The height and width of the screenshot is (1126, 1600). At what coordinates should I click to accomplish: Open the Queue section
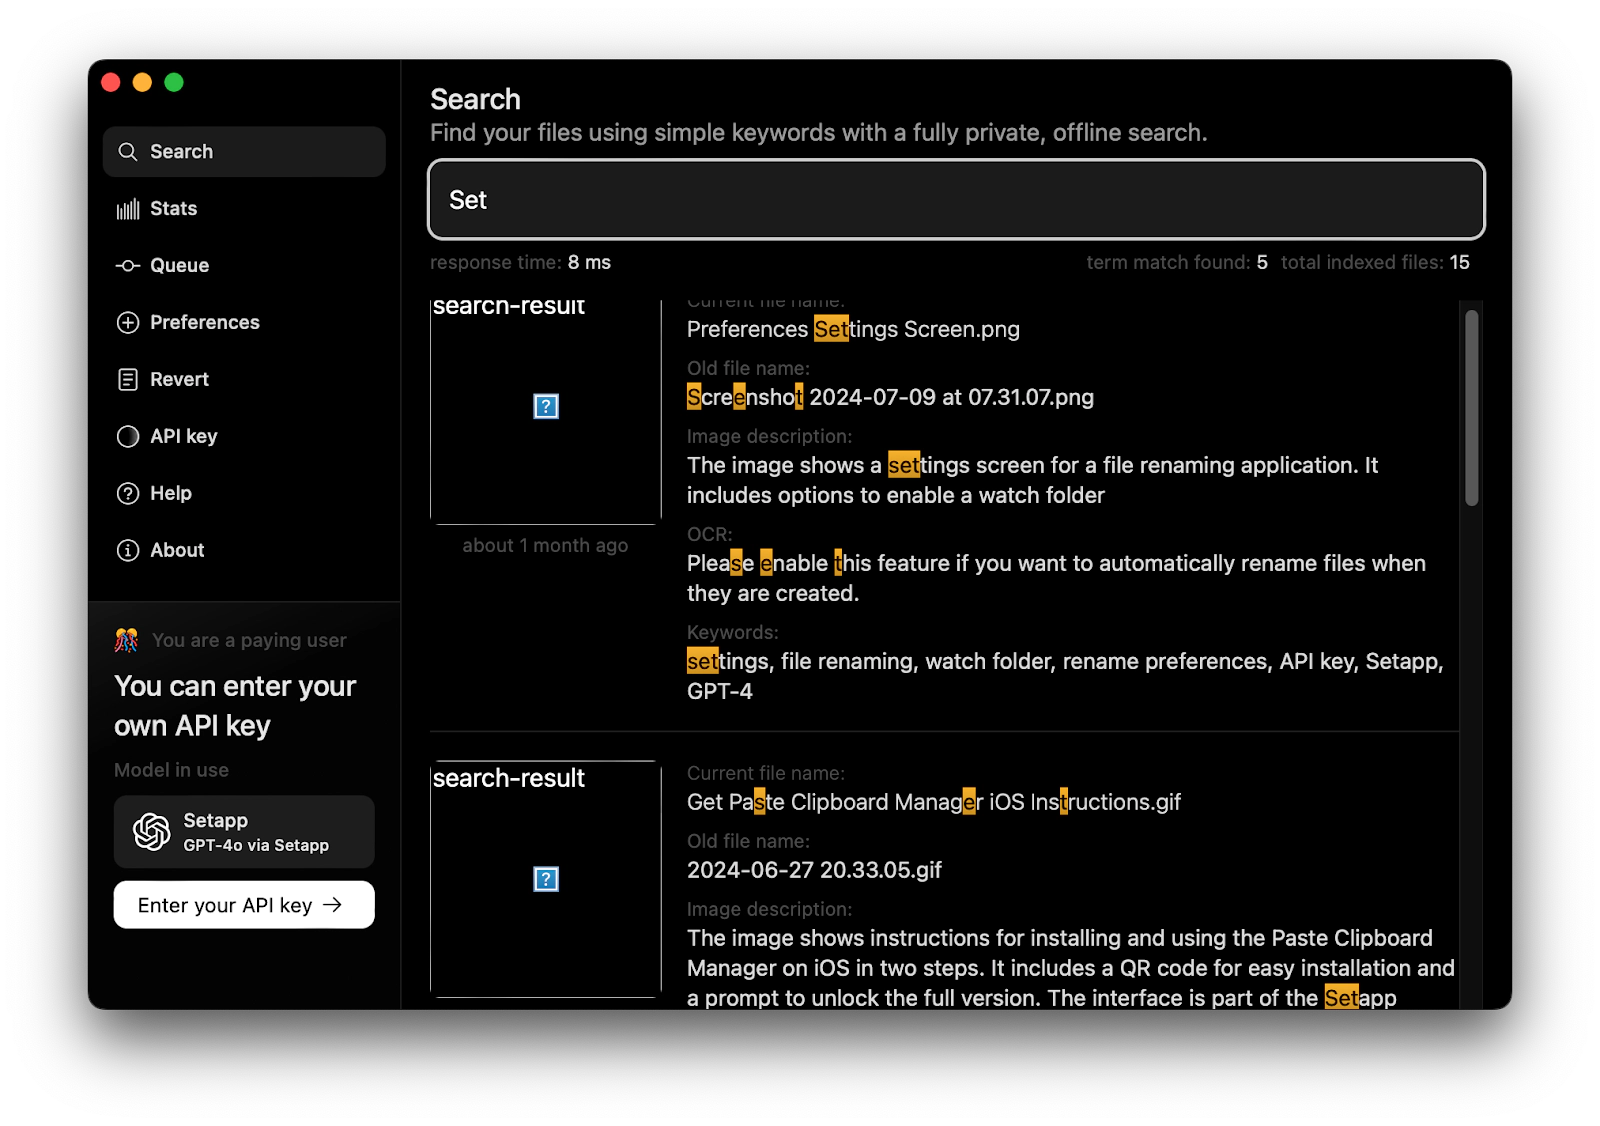(x=178, y=265)
